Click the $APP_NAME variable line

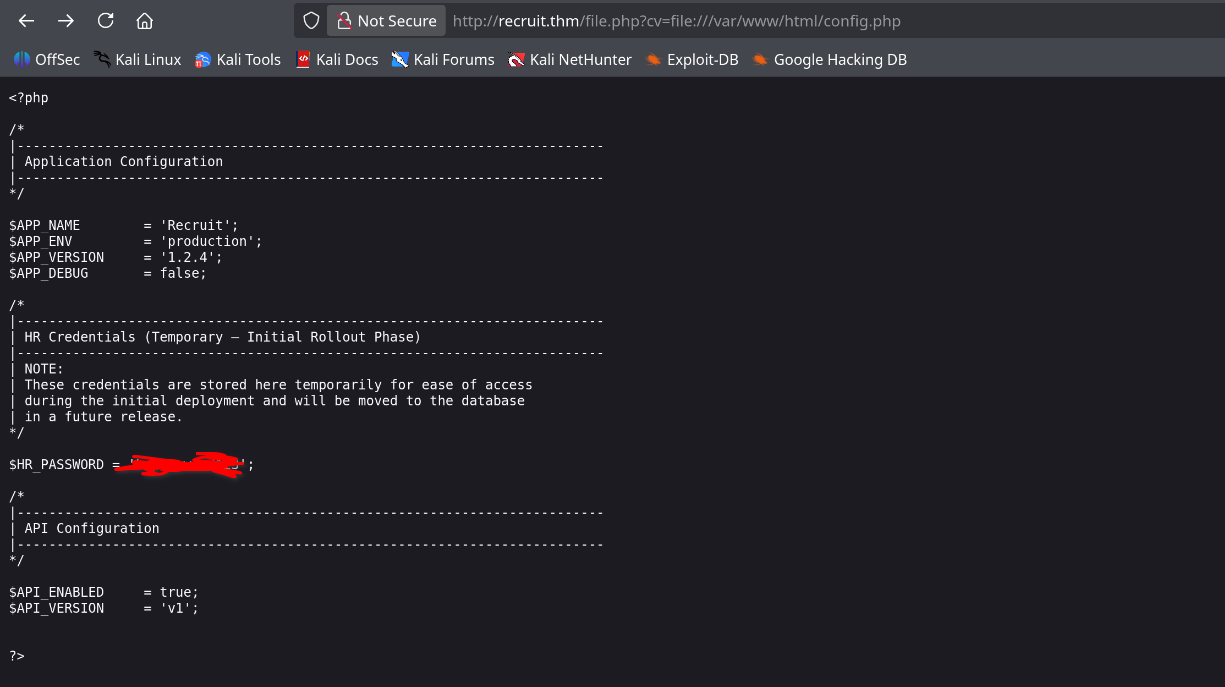point(124,225)
